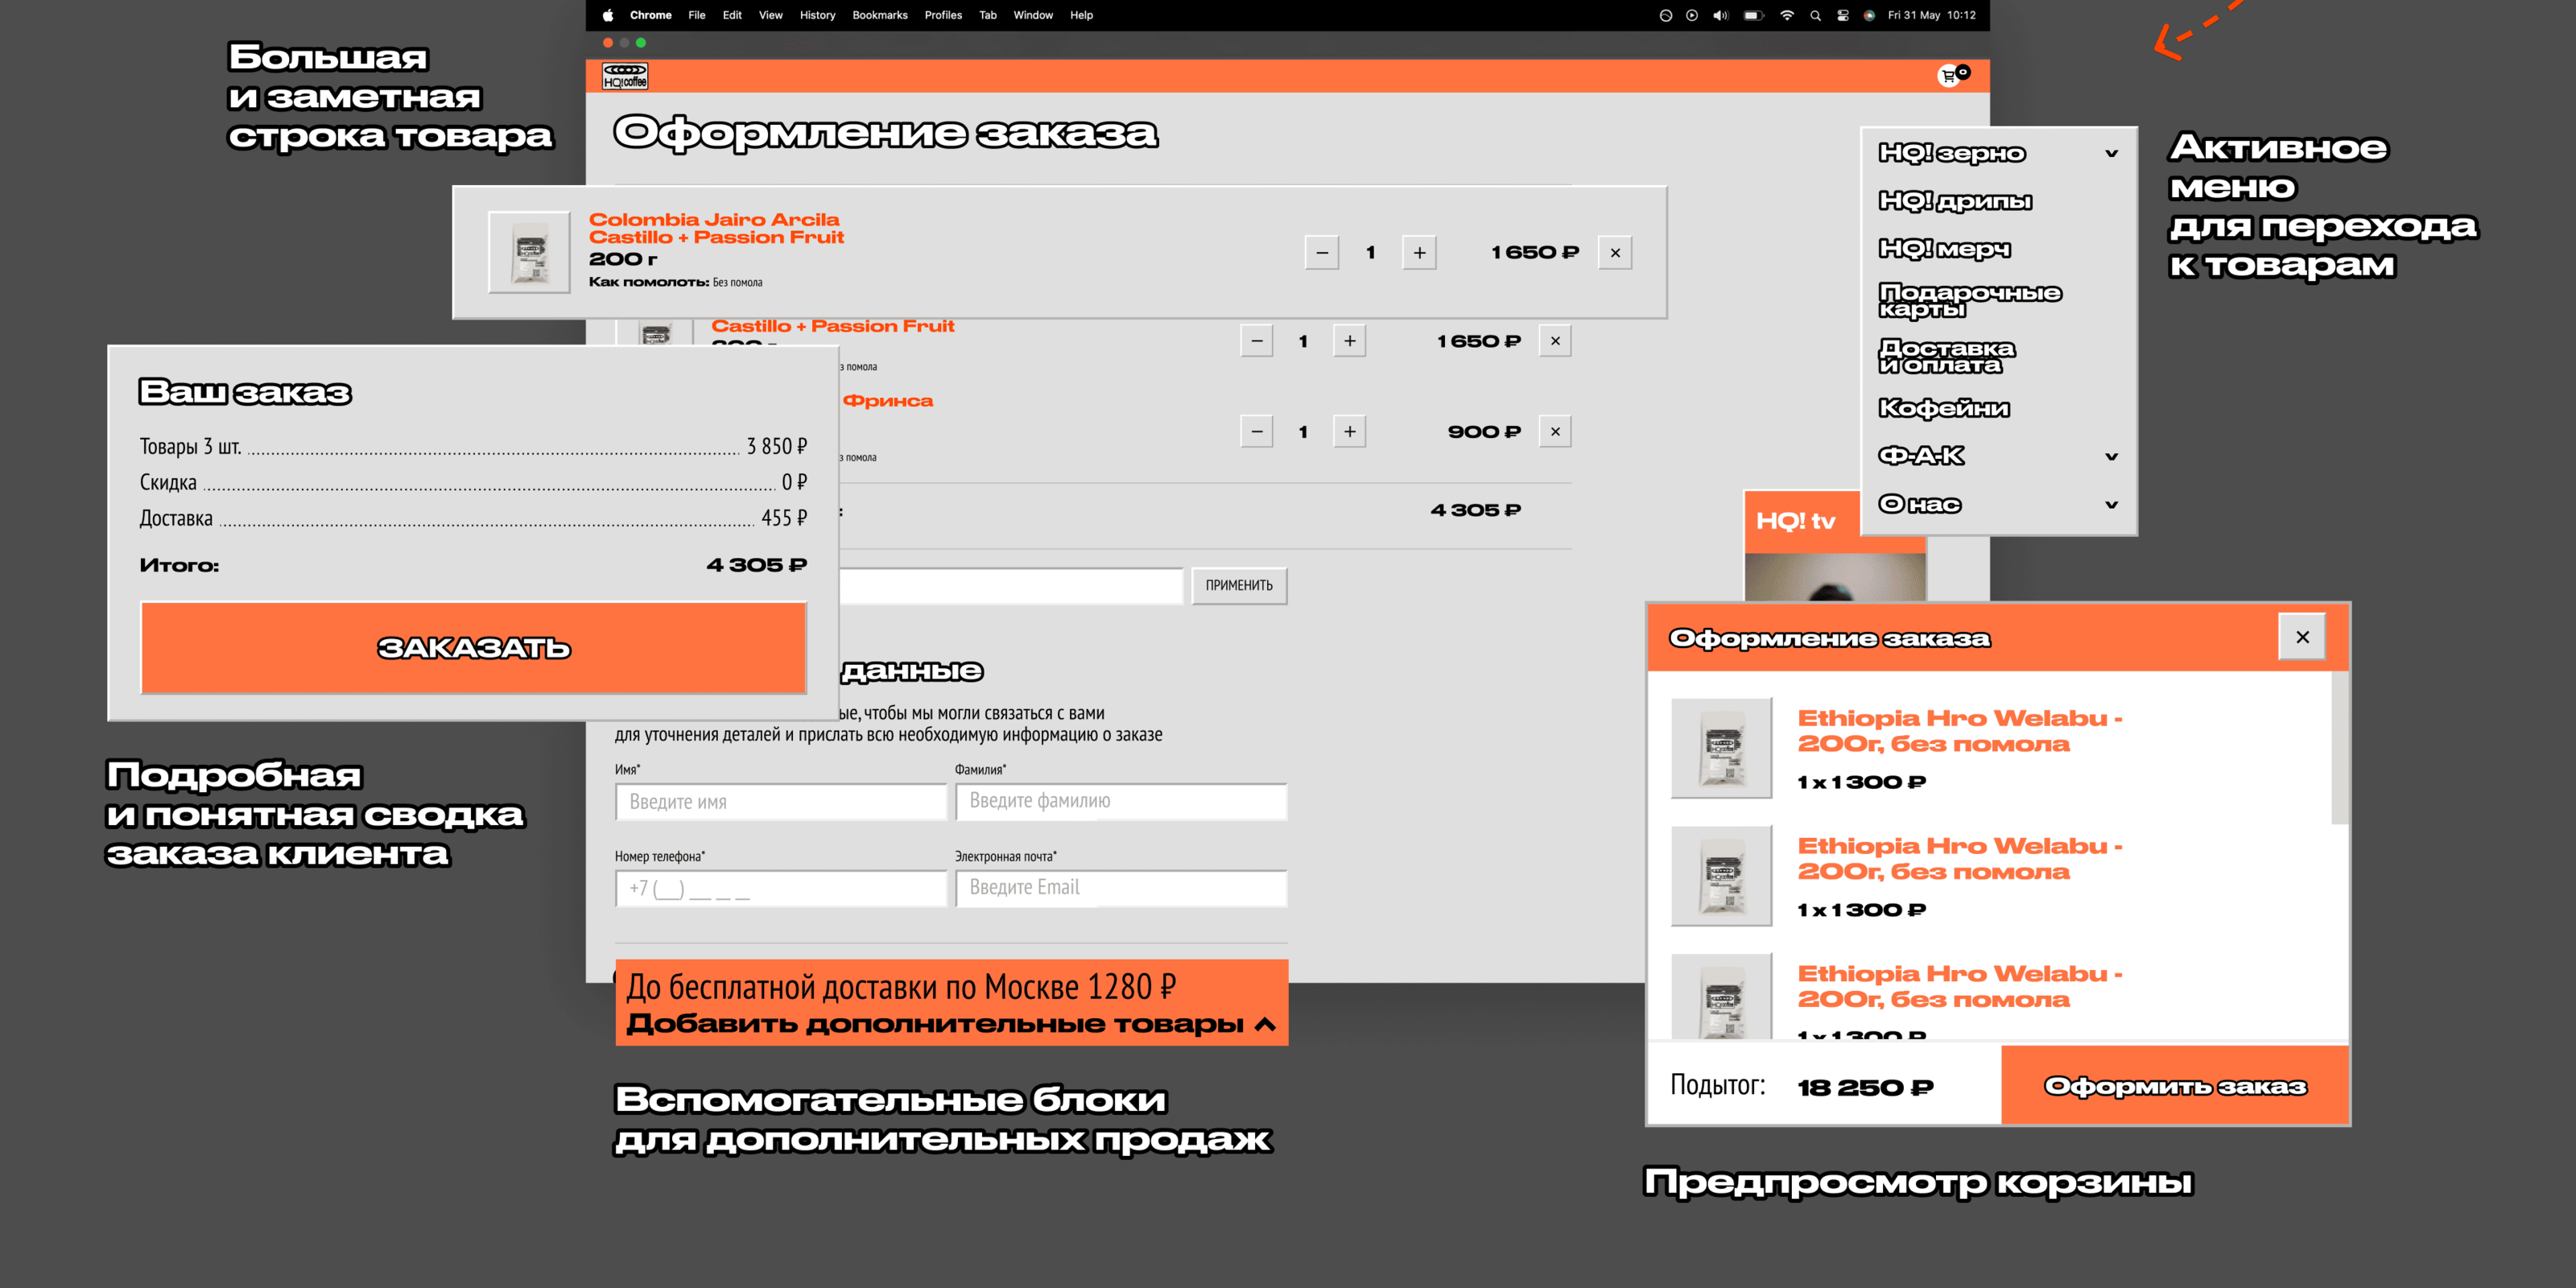2576x1288 pixels.
Task: Open the History menu in menu bar
Action: click(x=817, y=15)
